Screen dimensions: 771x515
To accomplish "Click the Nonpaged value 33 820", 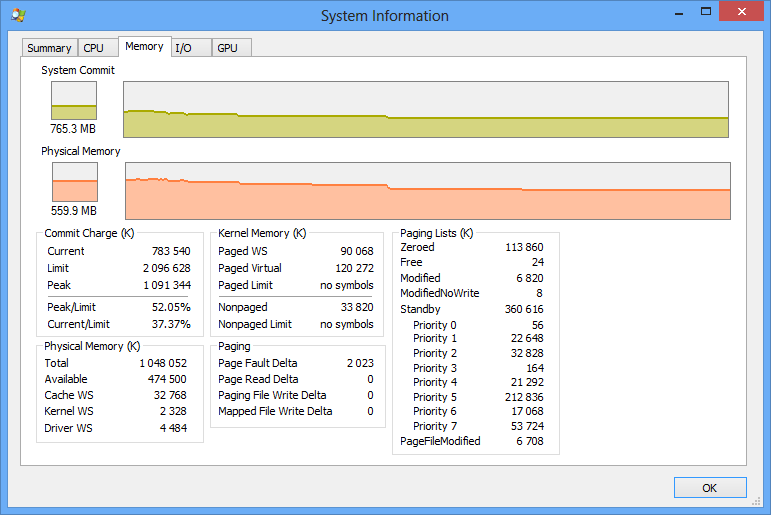I will [357, 307].
